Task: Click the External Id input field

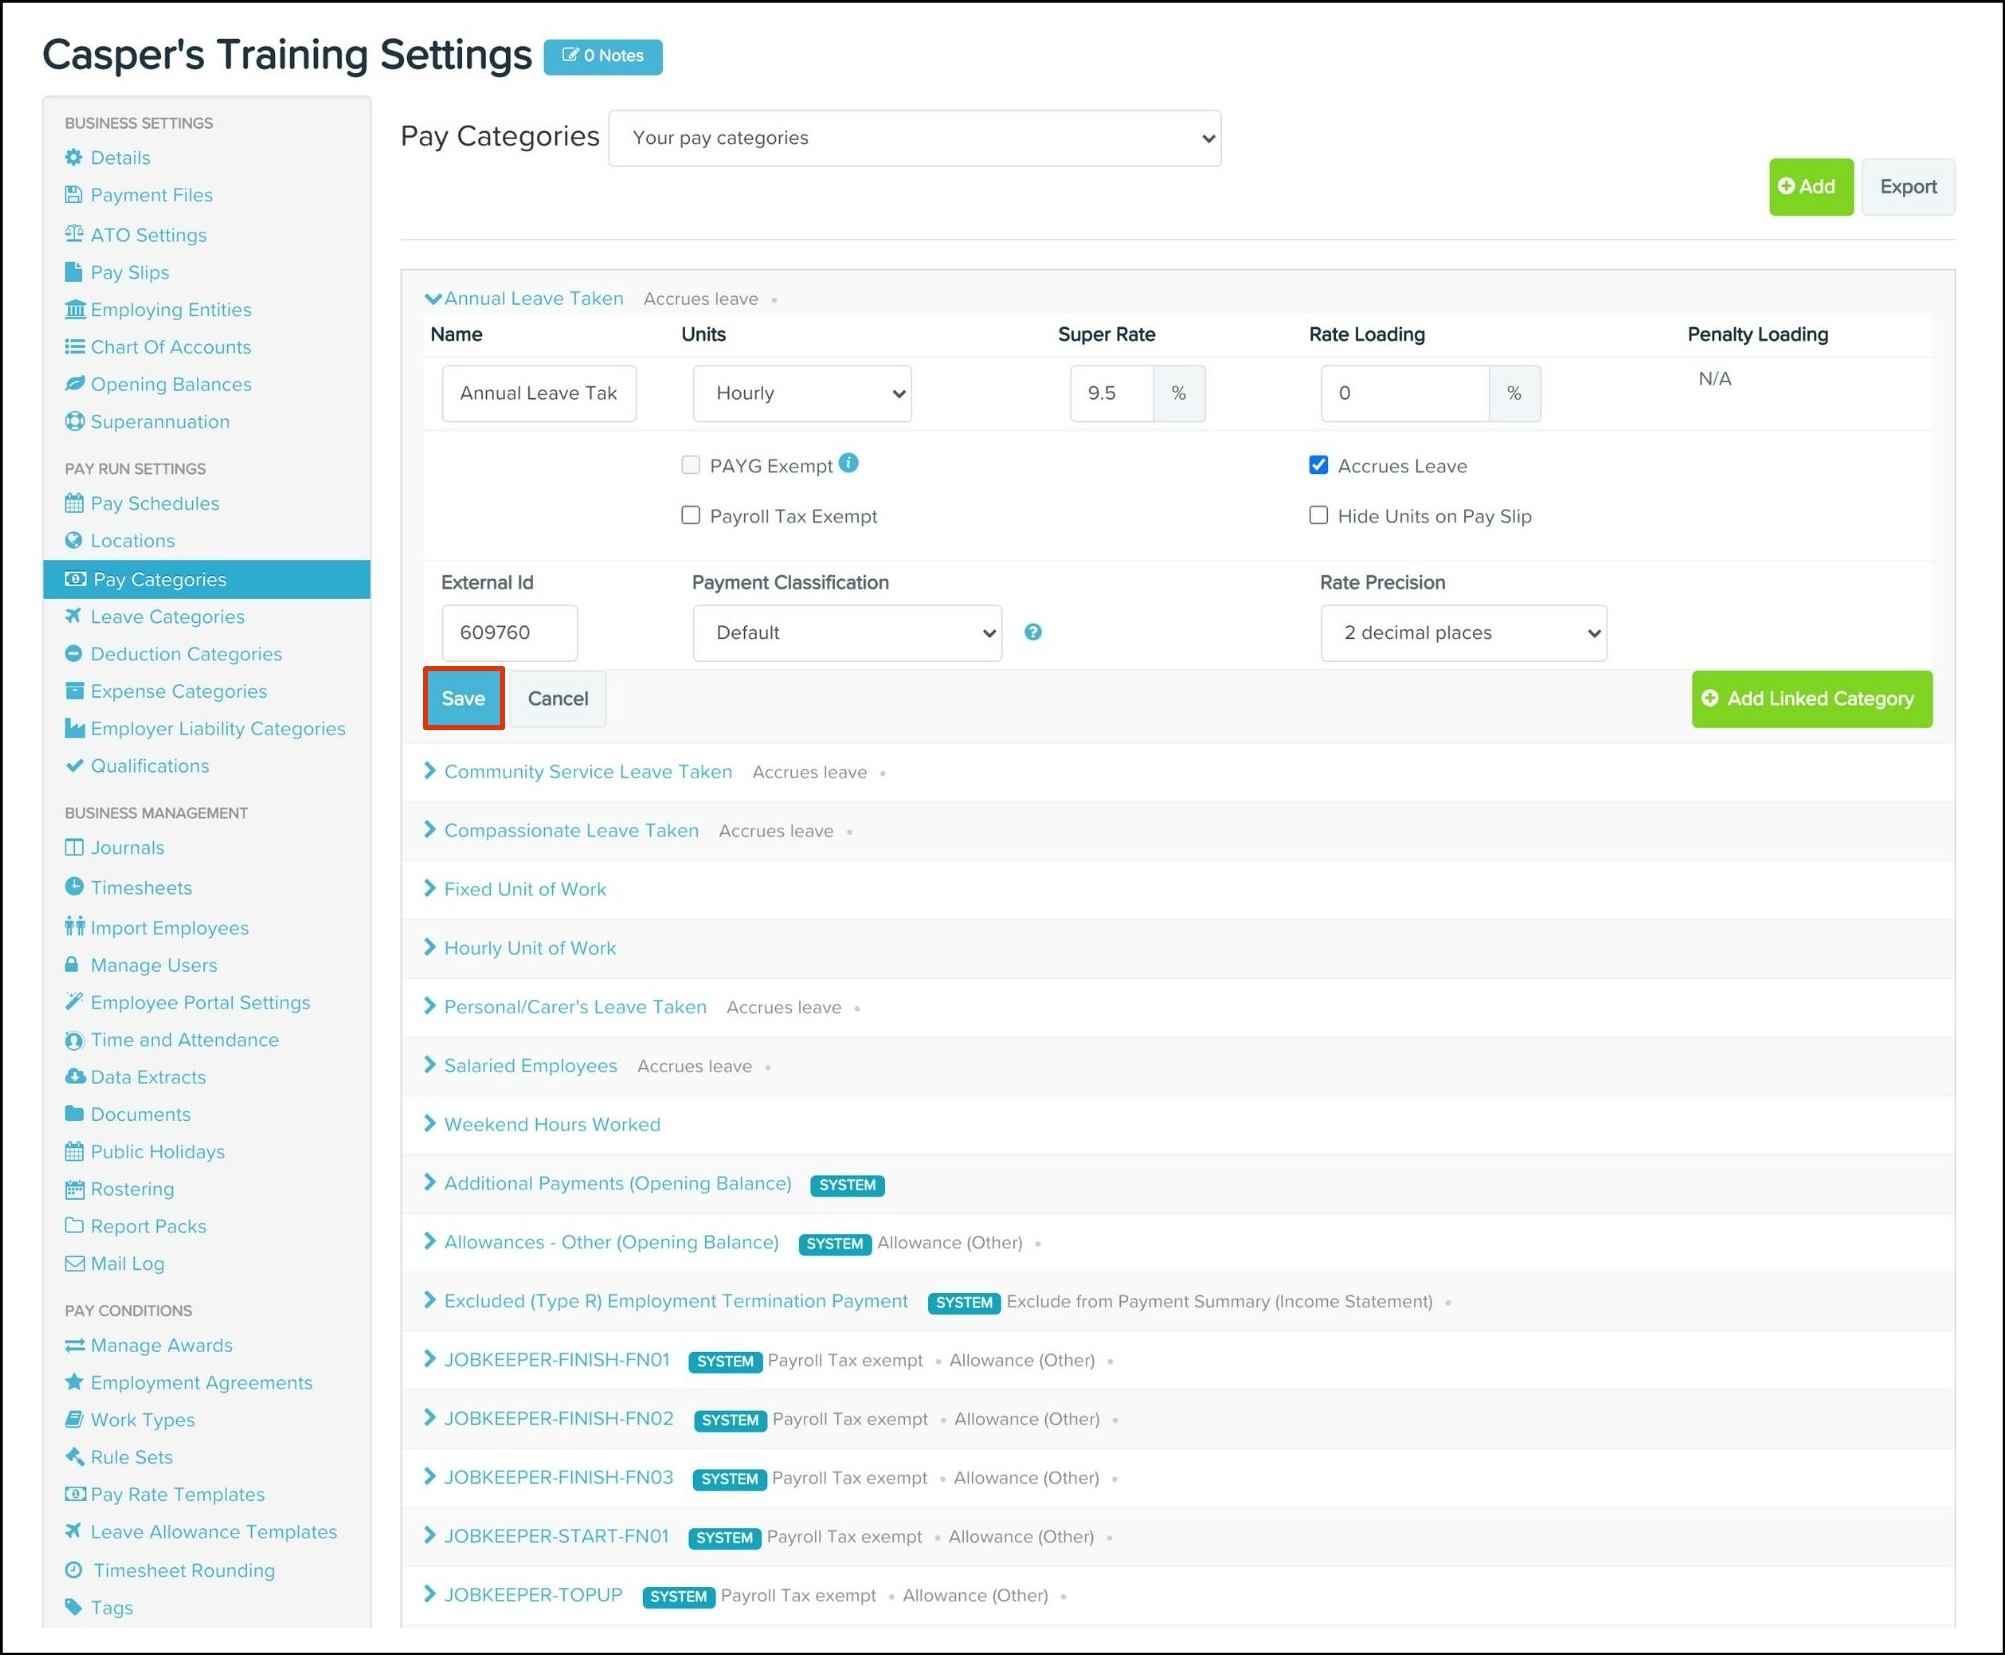Action: pyautogui.click(x=509, y=632)
